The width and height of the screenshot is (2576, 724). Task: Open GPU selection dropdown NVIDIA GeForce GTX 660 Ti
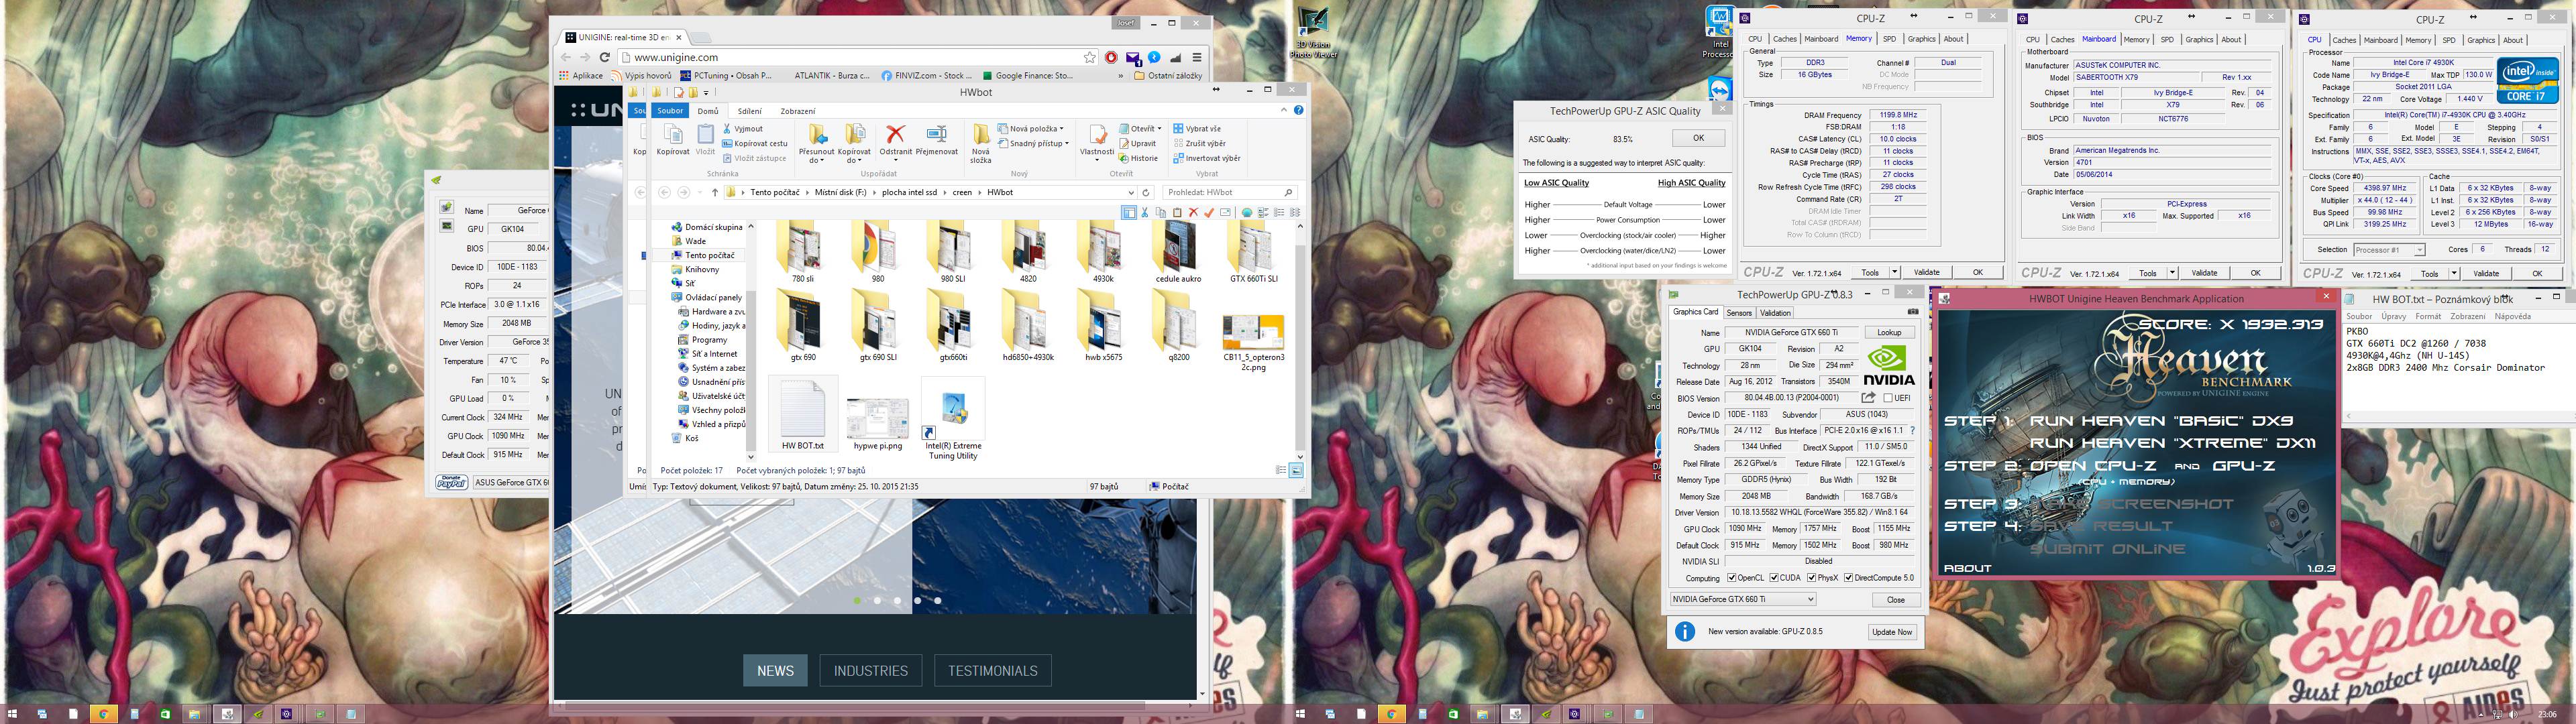[x=1743, y=599]
